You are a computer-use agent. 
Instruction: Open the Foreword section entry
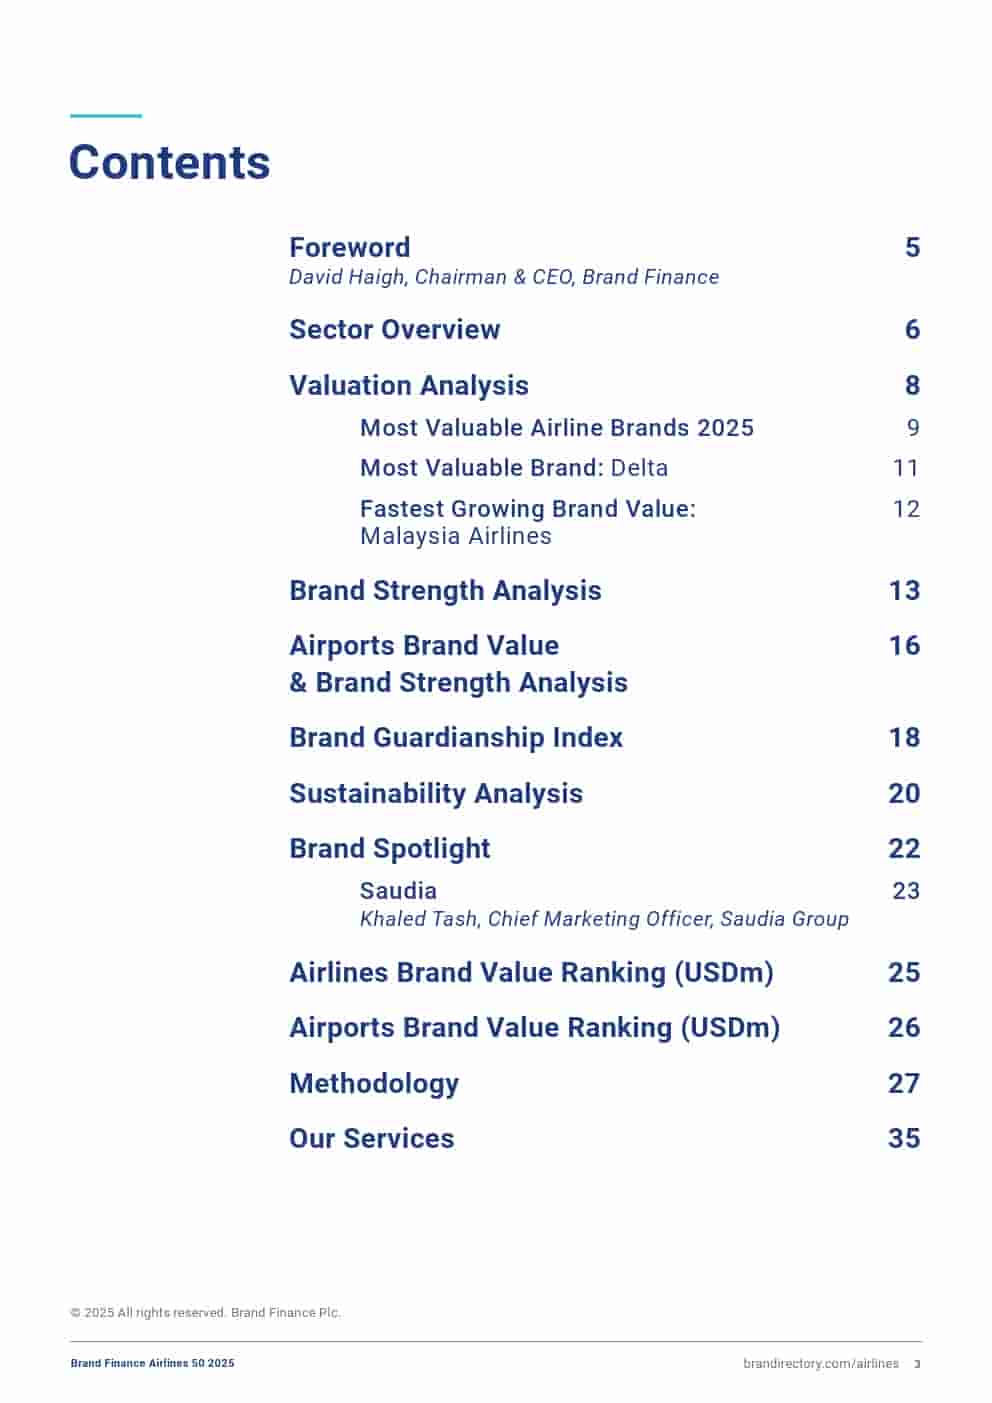(350, 247)
